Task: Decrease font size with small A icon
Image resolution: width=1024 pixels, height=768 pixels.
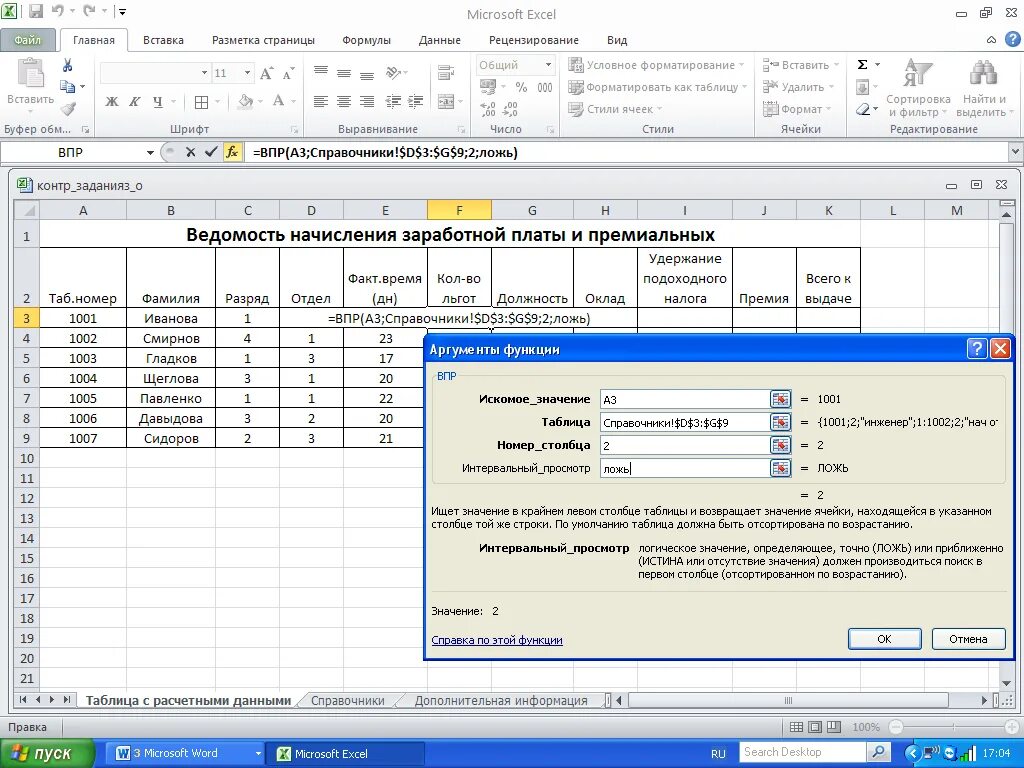Action: coord(288,73)
